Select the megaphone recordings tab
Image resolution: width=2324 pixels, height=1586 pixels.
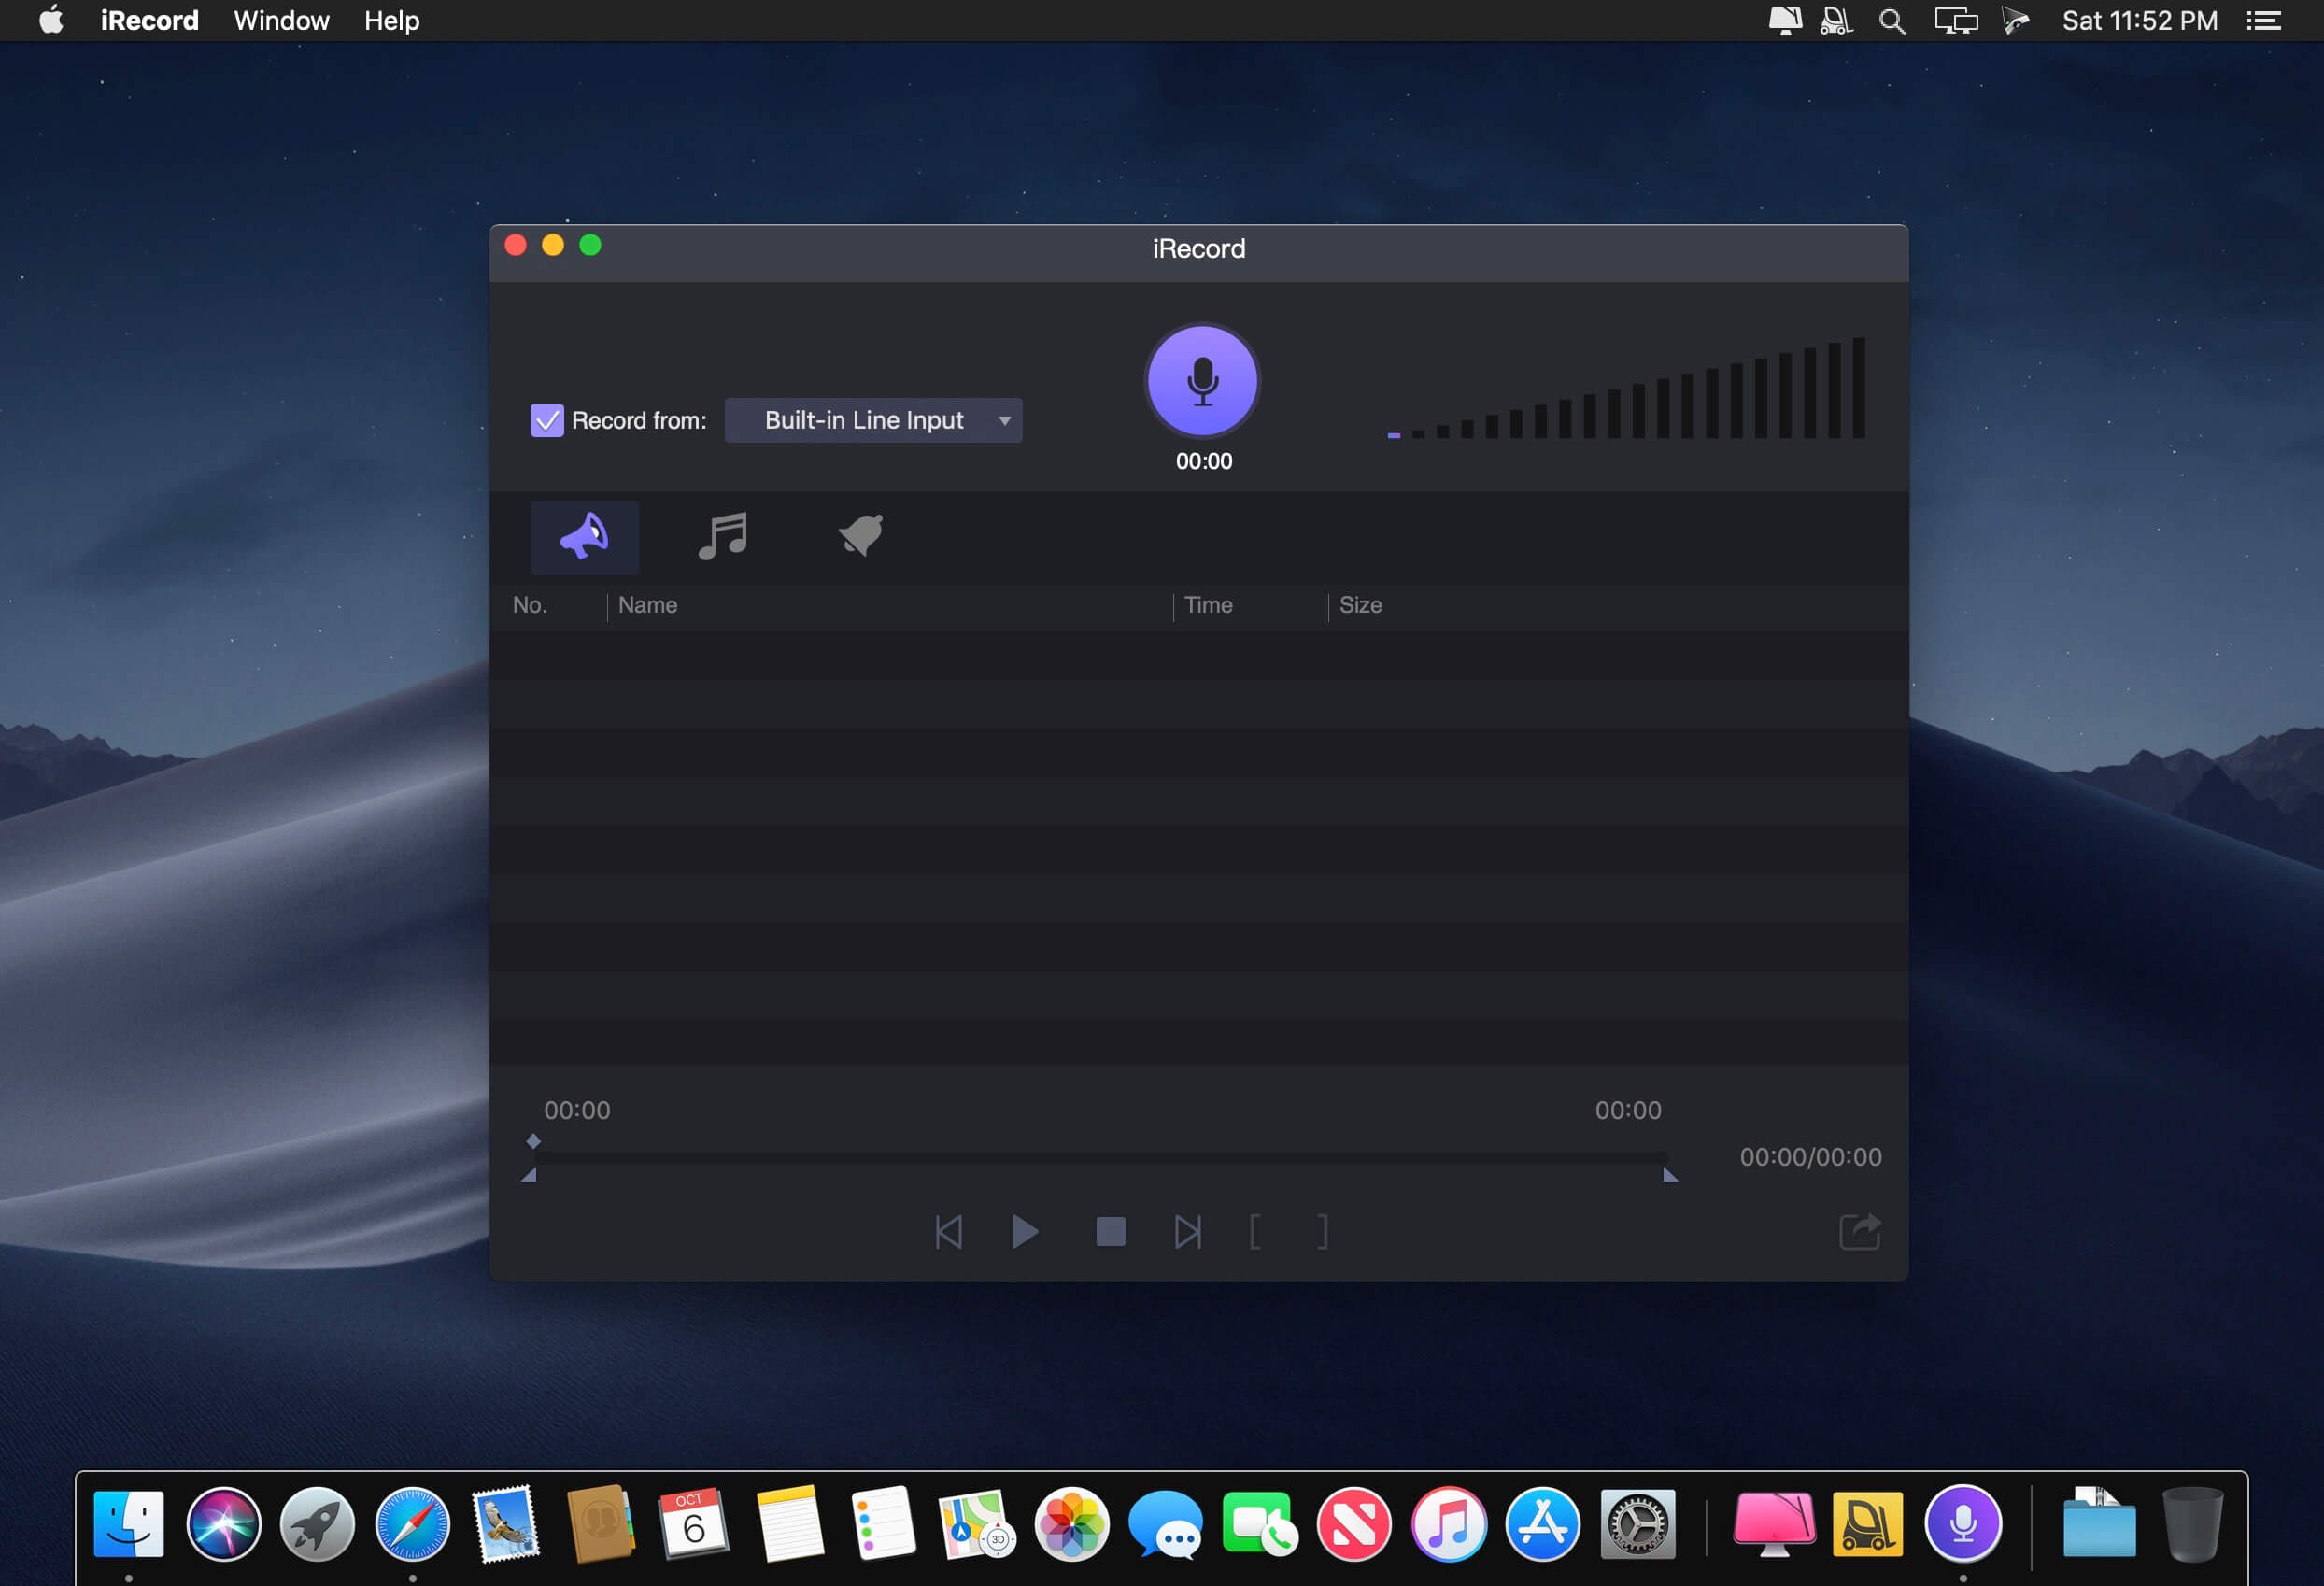[x=584, y=537]
